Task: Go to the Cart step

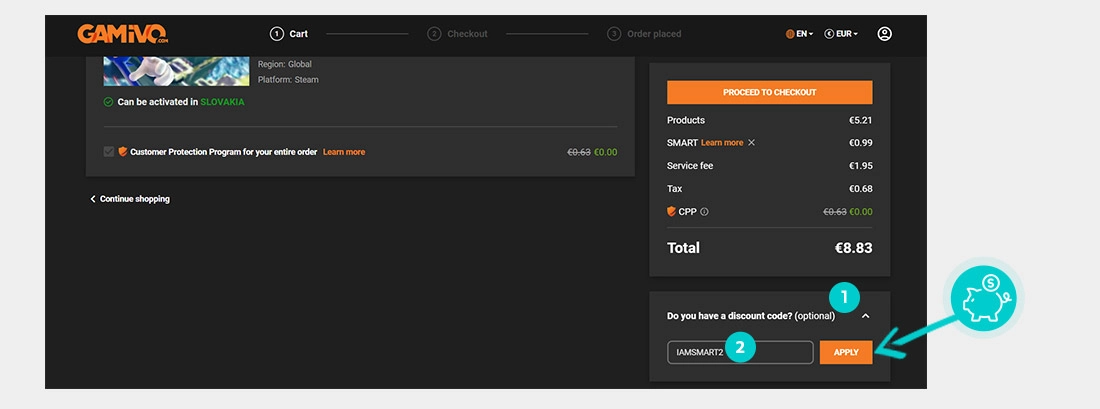Action: [x=289, y=34]
